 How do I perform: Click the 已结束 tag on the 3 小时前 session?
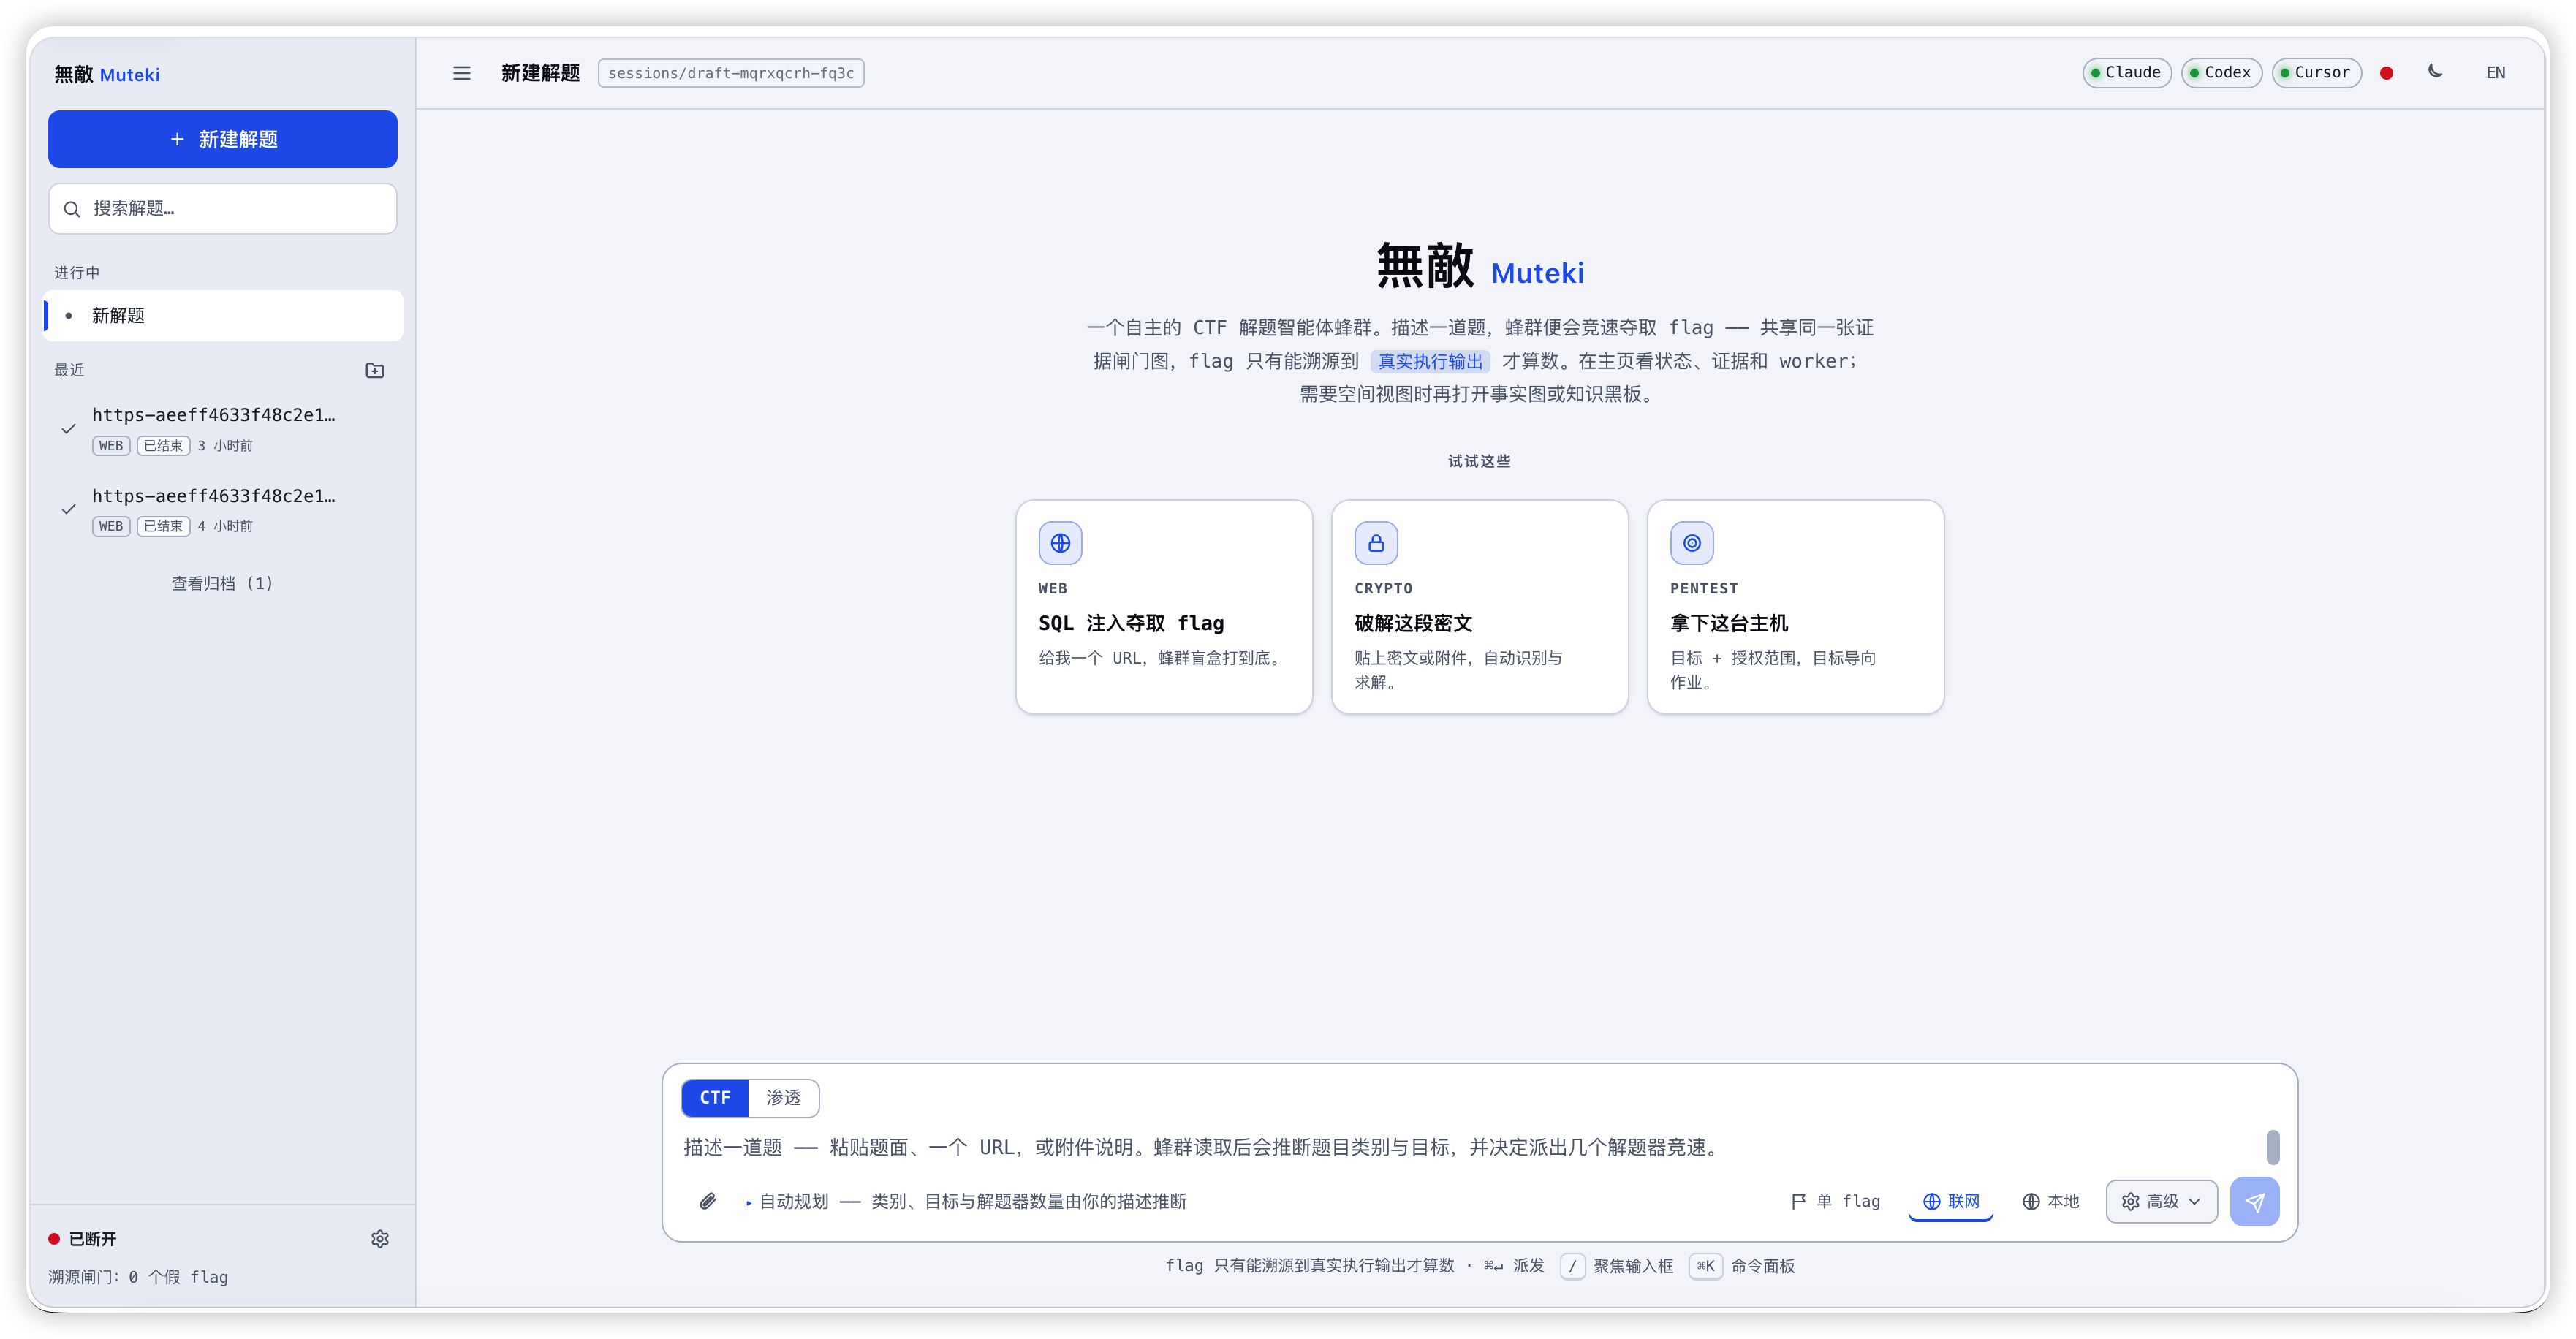coord(163,446)
